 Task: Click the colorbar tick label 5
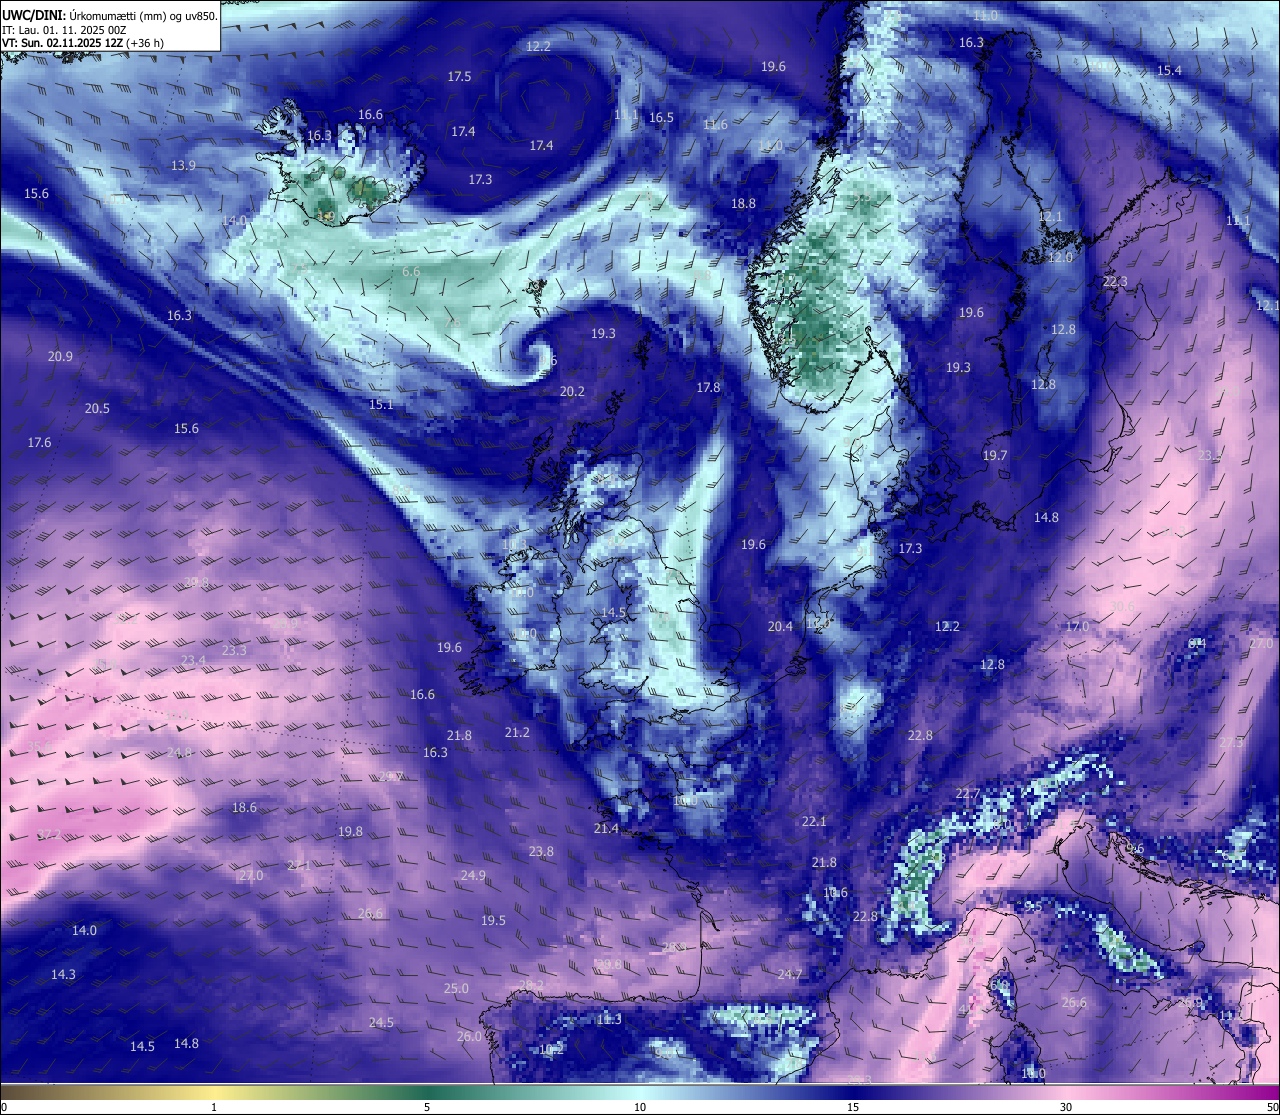427,1107
